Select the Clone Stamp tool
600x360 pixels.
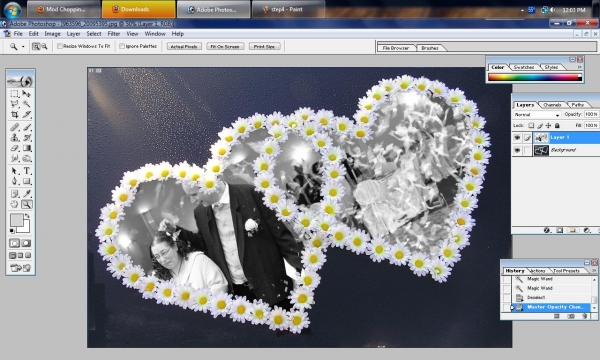click(x=15, y=138)
